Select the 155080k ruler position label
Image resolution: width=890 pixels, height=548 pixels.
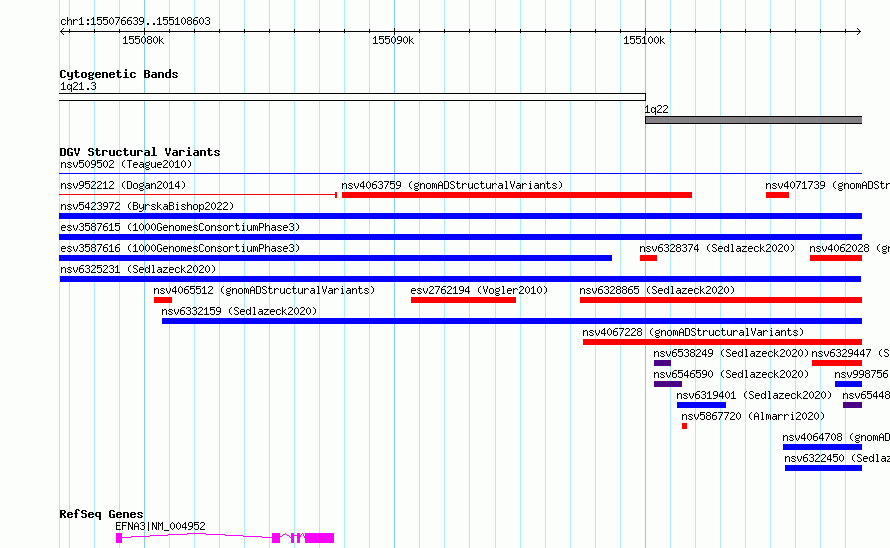click(x=143, y=40)
